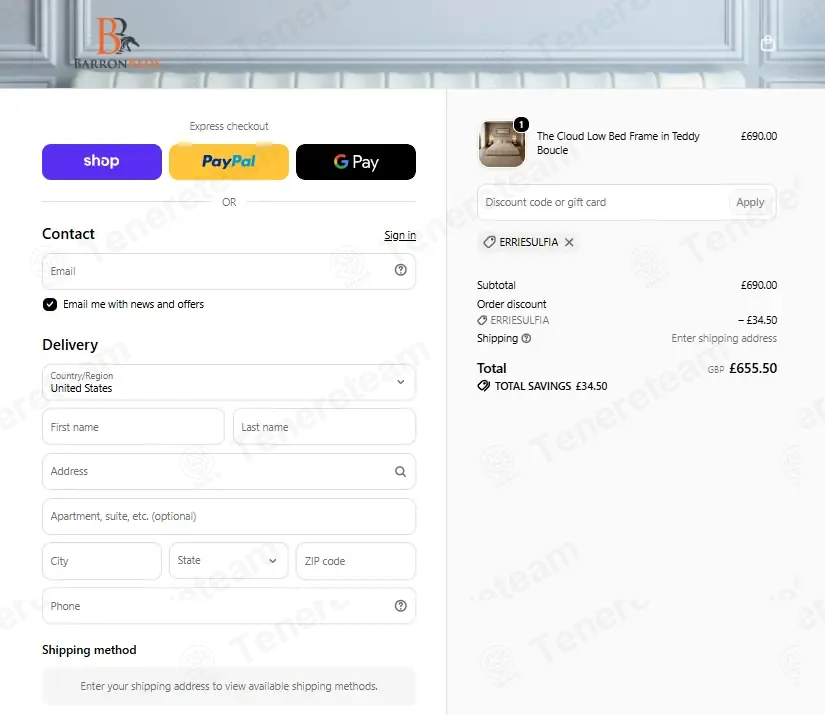Click the phone help question icon
The image size is (825, 715).
coord(400,606)
